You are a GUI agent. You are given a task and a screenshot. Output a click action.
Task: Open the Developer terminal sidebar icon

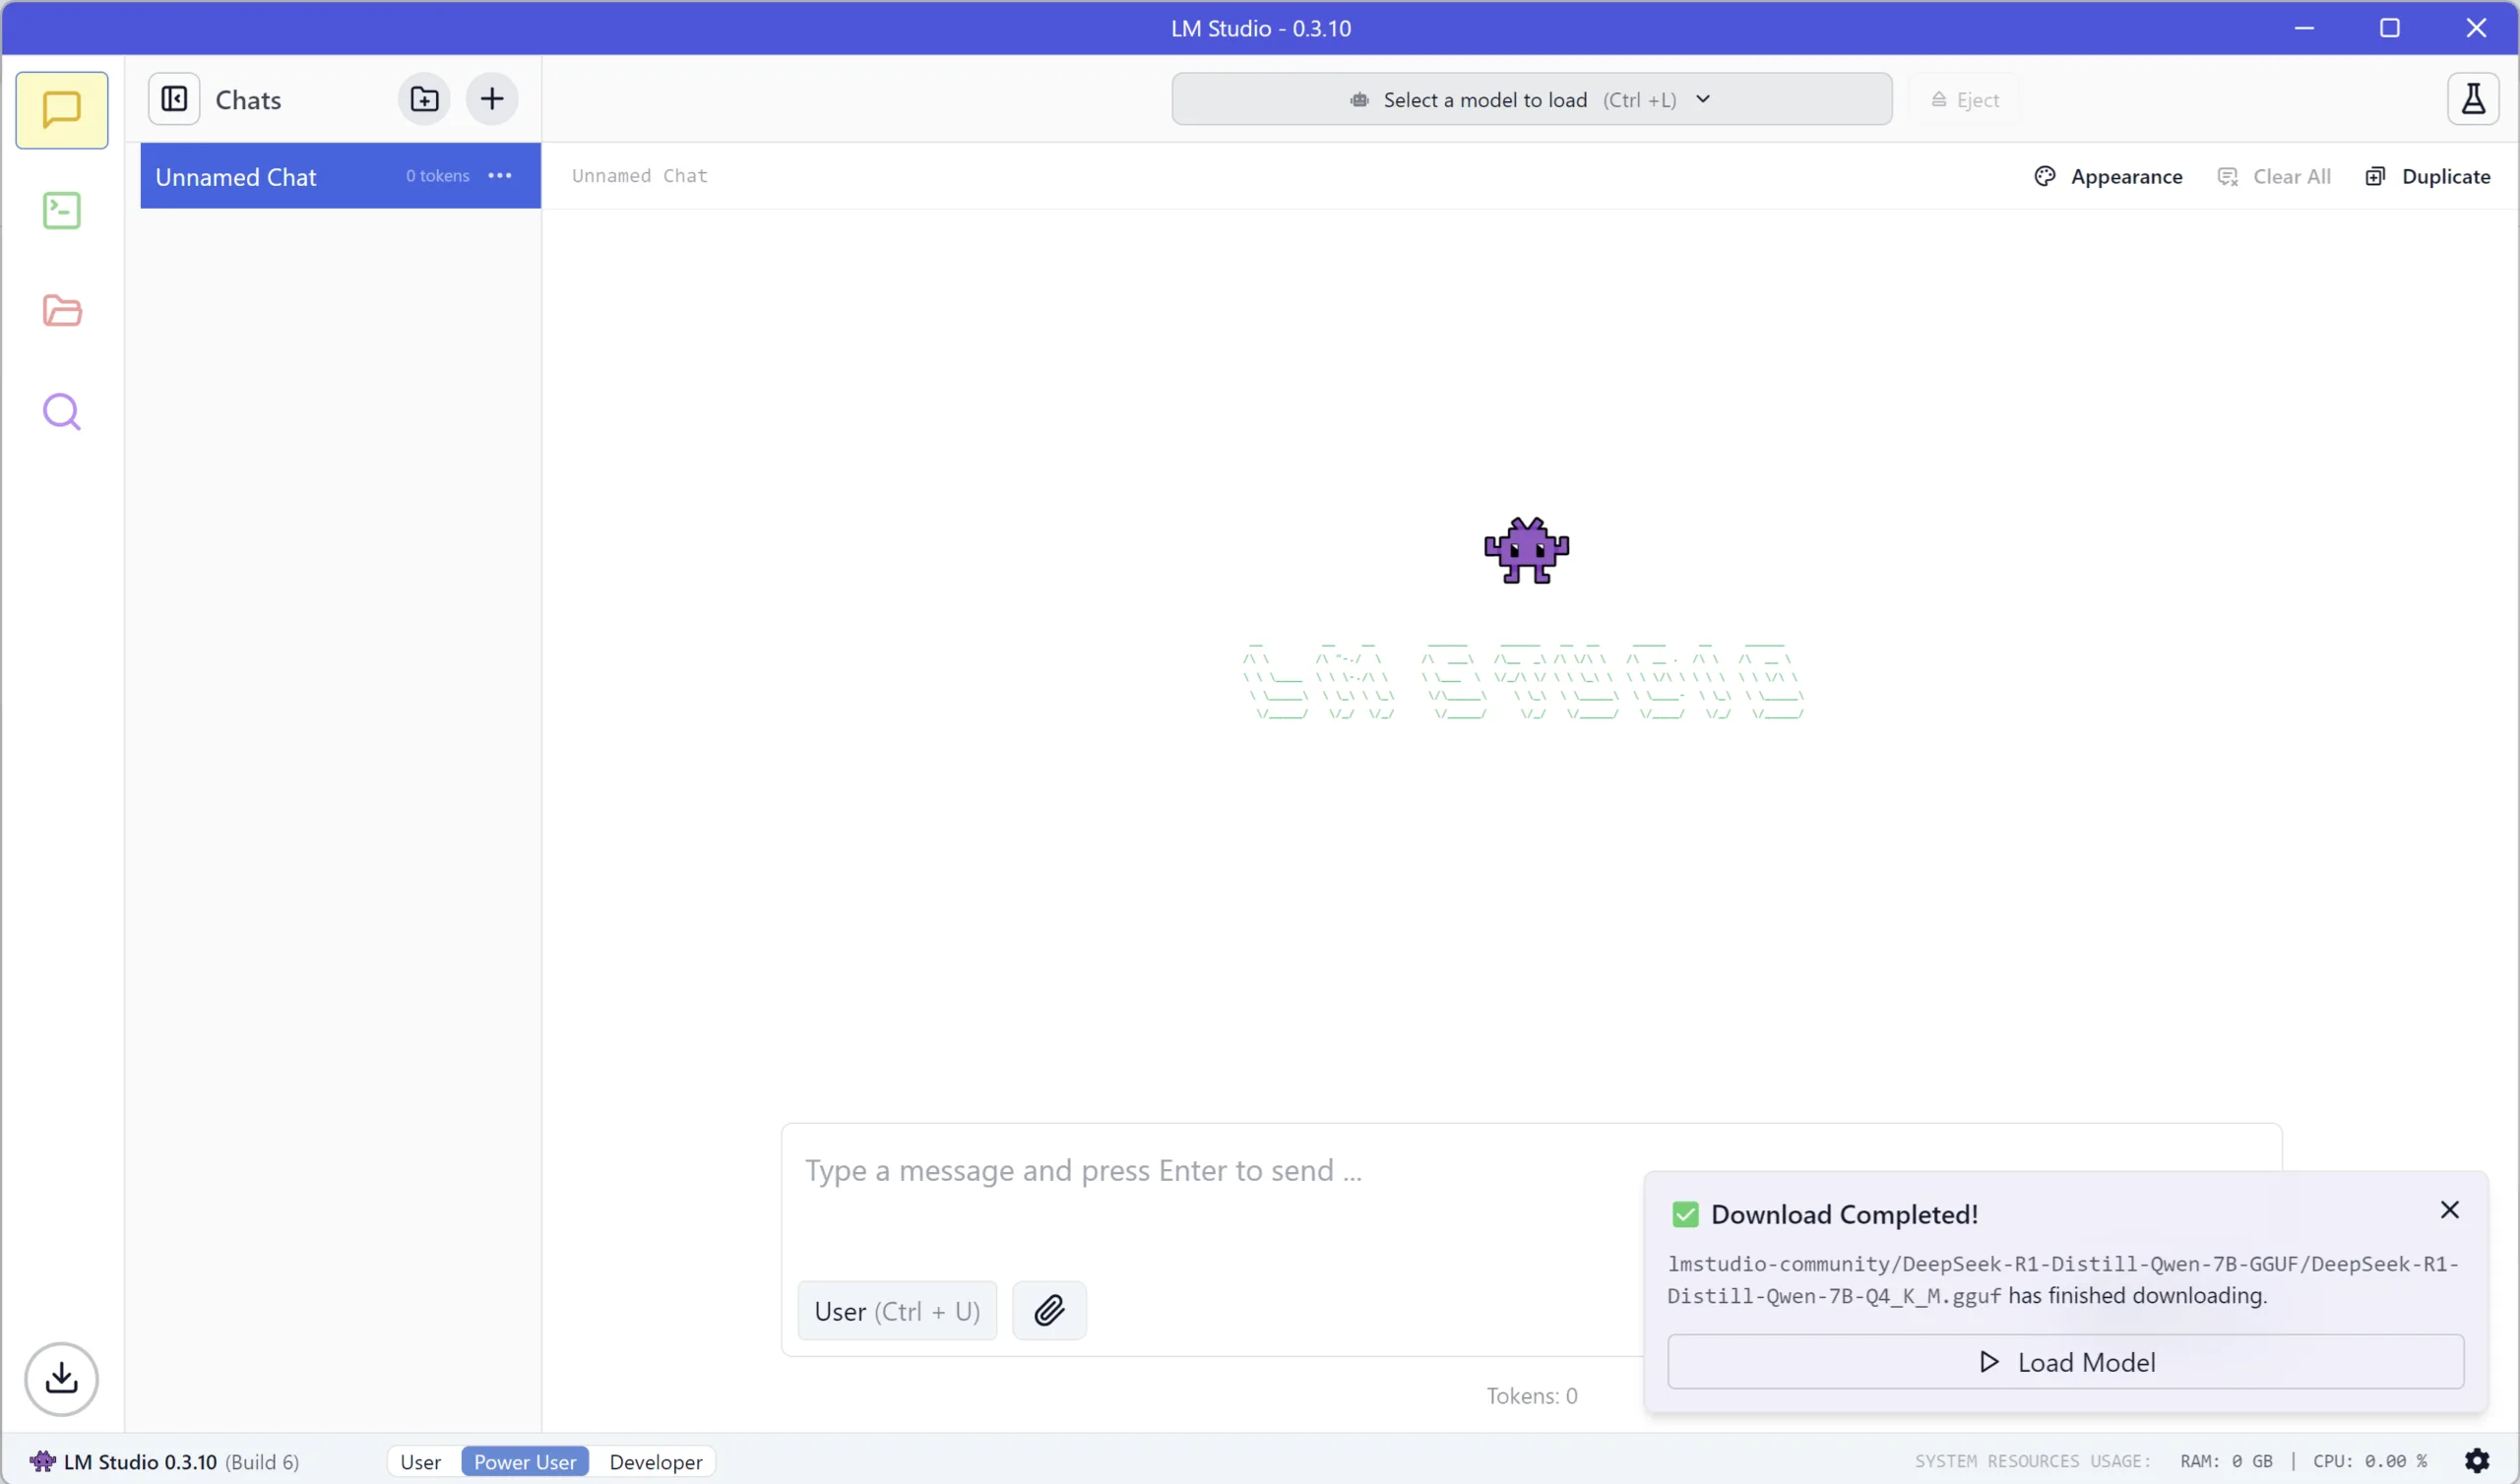point(62,211)
